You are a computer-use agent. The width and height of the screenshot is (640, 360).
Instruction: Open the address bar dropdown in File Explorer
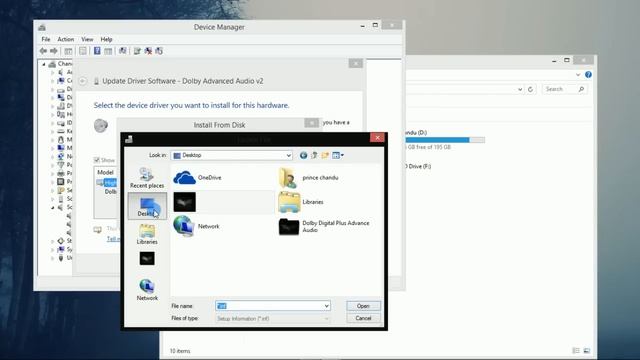[x=520, y=89]
